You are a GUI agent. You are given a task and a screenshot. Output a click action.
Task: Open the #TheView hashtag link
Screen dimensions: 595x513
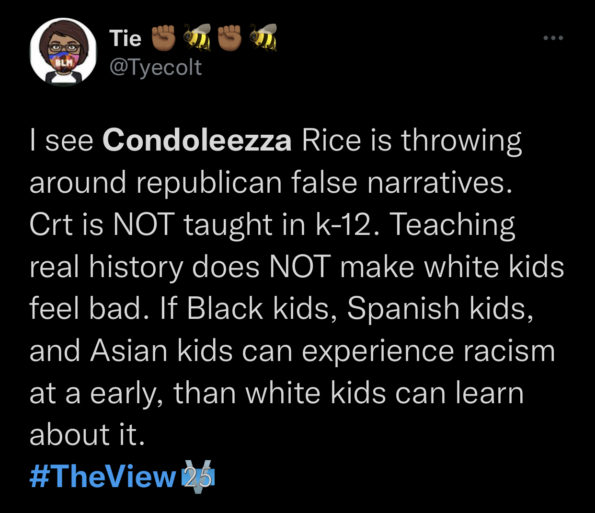pos(102,477)
